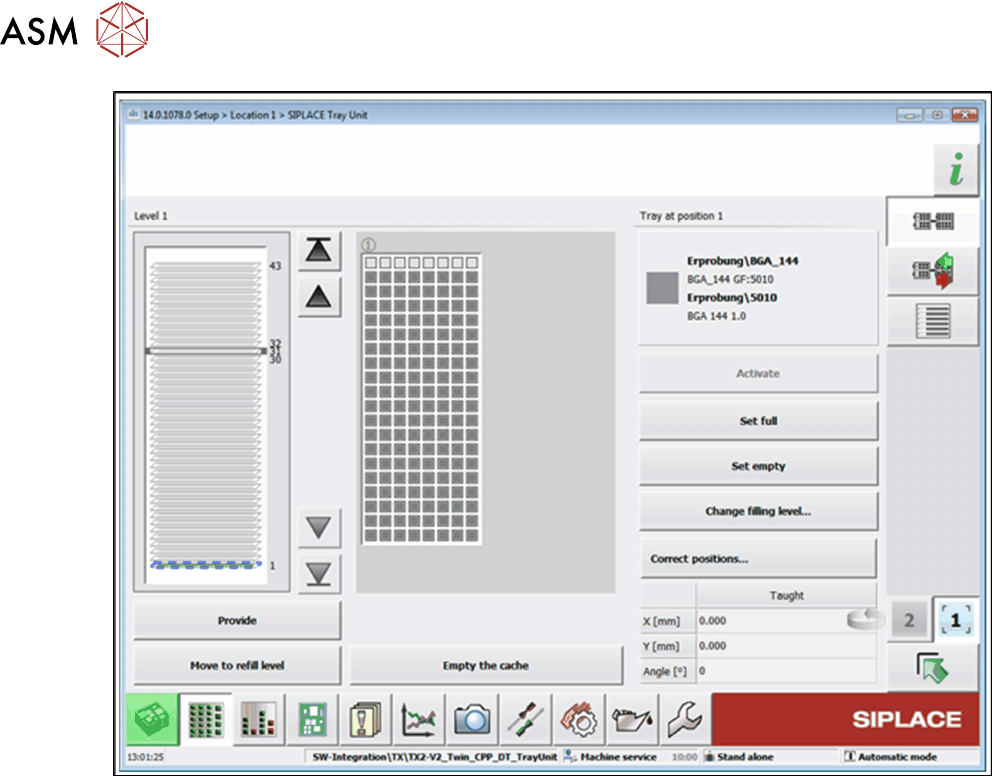Click the Set full button

758,421
